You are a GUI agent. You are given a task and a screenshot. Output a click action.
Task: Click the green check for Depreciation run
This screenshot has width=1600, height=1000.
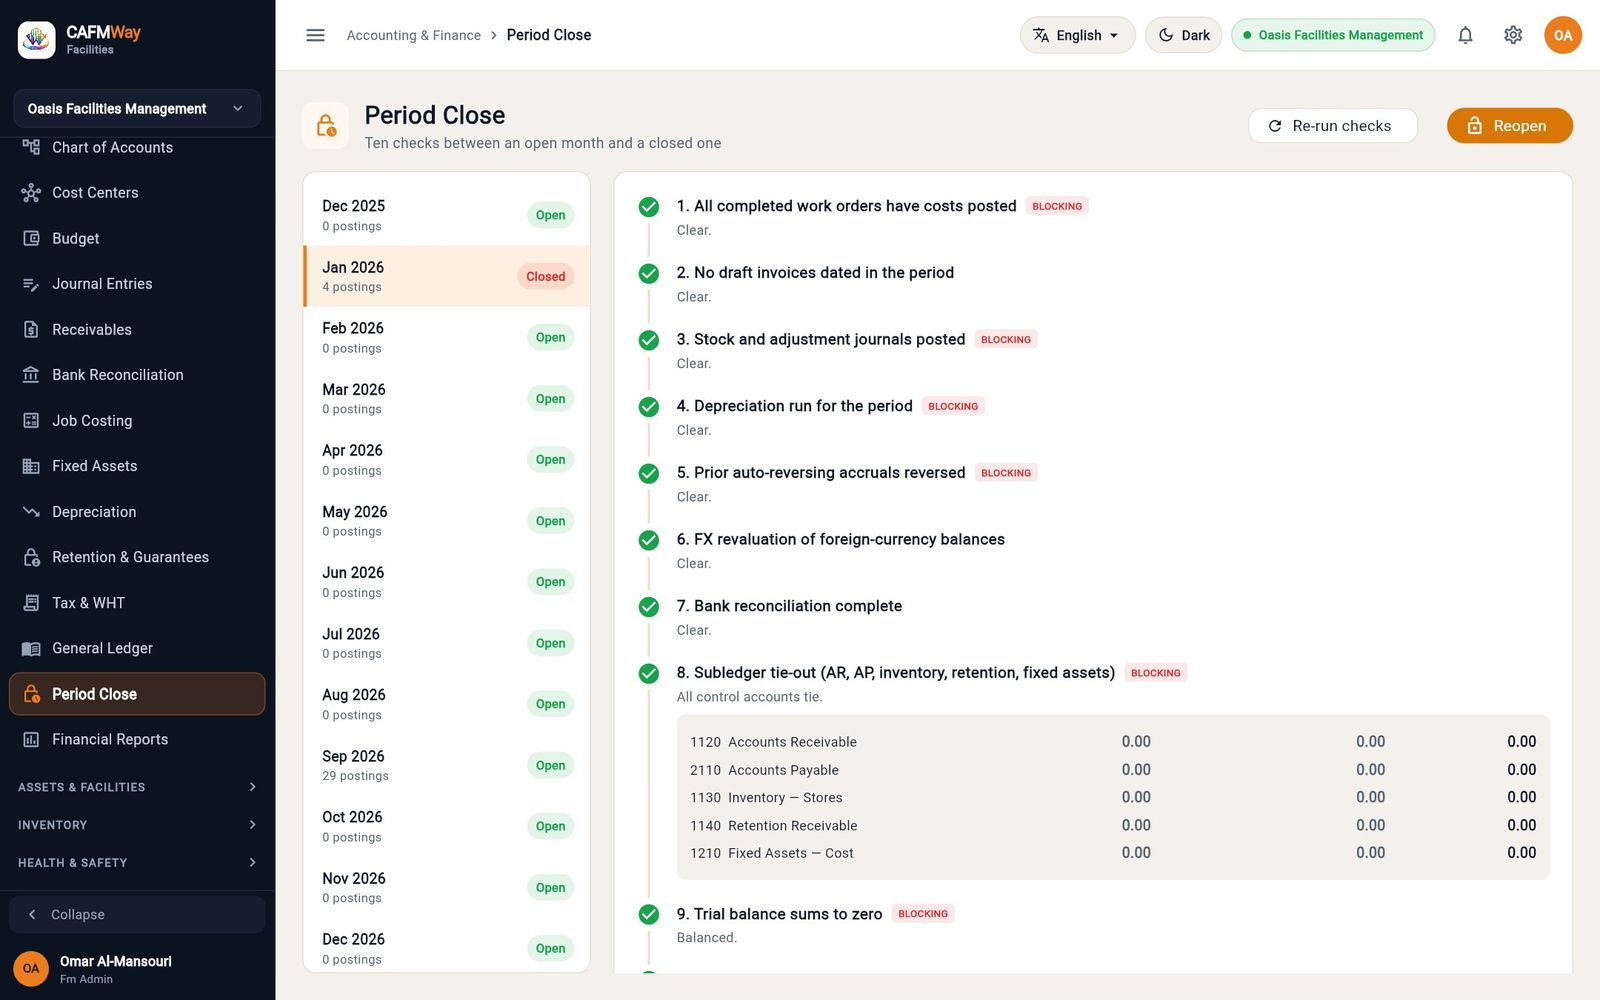649,407
